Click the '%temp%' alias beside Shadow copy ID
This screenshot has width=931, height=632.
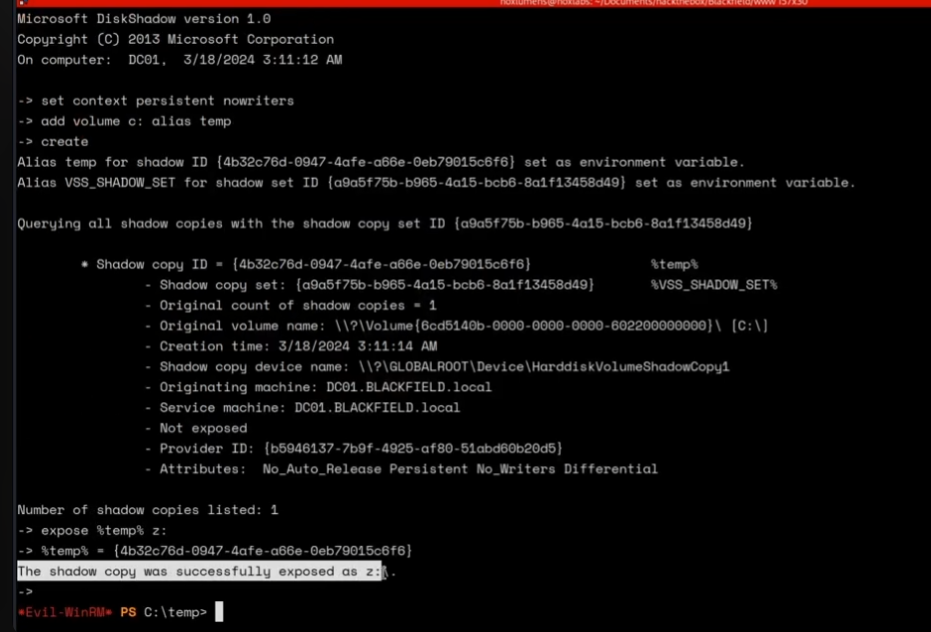674,264
